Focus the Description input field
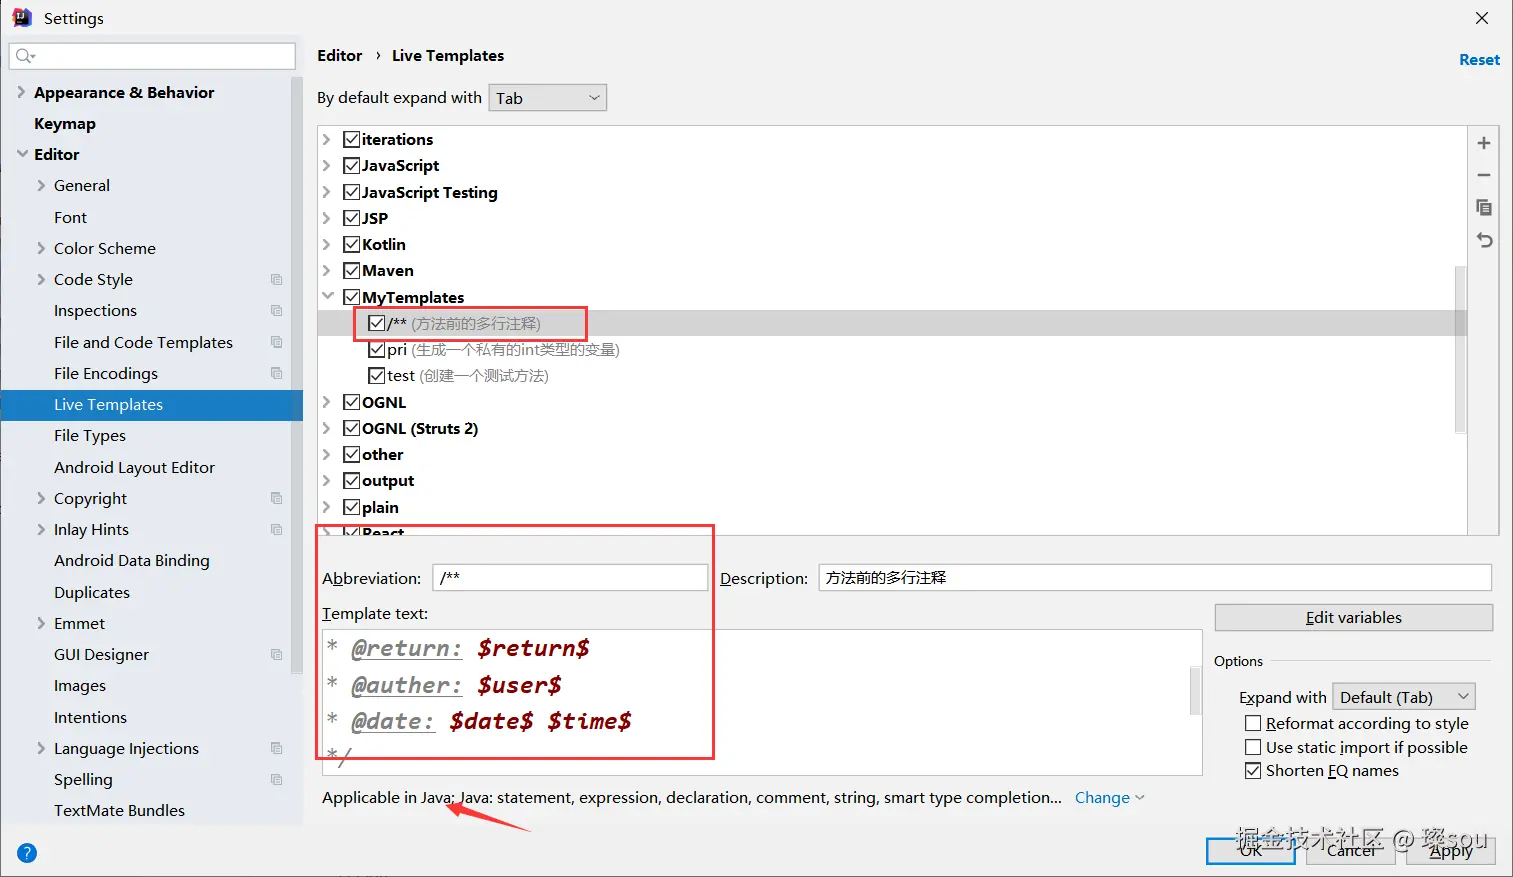Viewport: 1513px width, 877px height. tap(1155, 578)
